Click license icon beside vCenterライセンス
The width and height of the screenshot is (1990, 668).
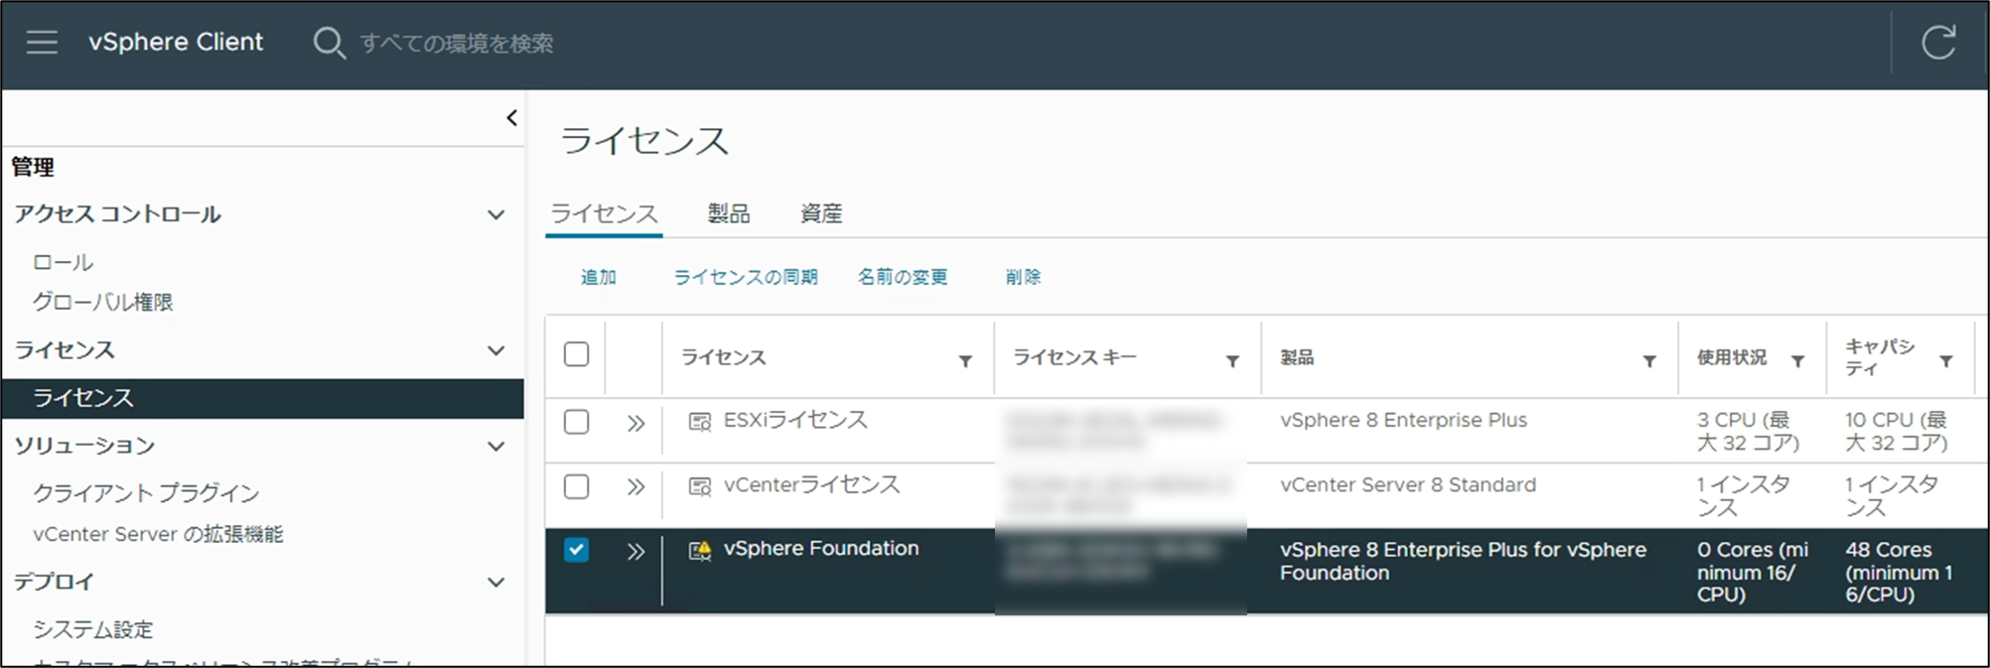click(x=700, y=486)
